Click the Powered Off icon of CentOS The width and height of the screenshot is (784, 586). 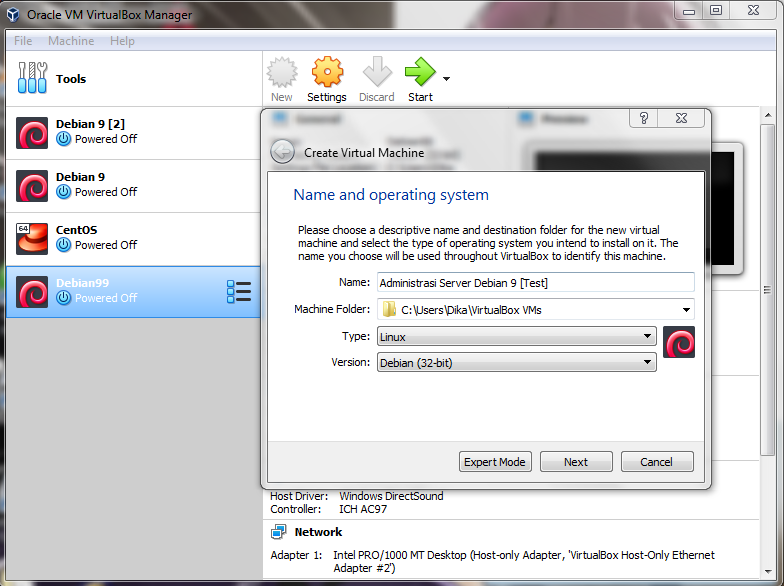click(x=64, y=245)
